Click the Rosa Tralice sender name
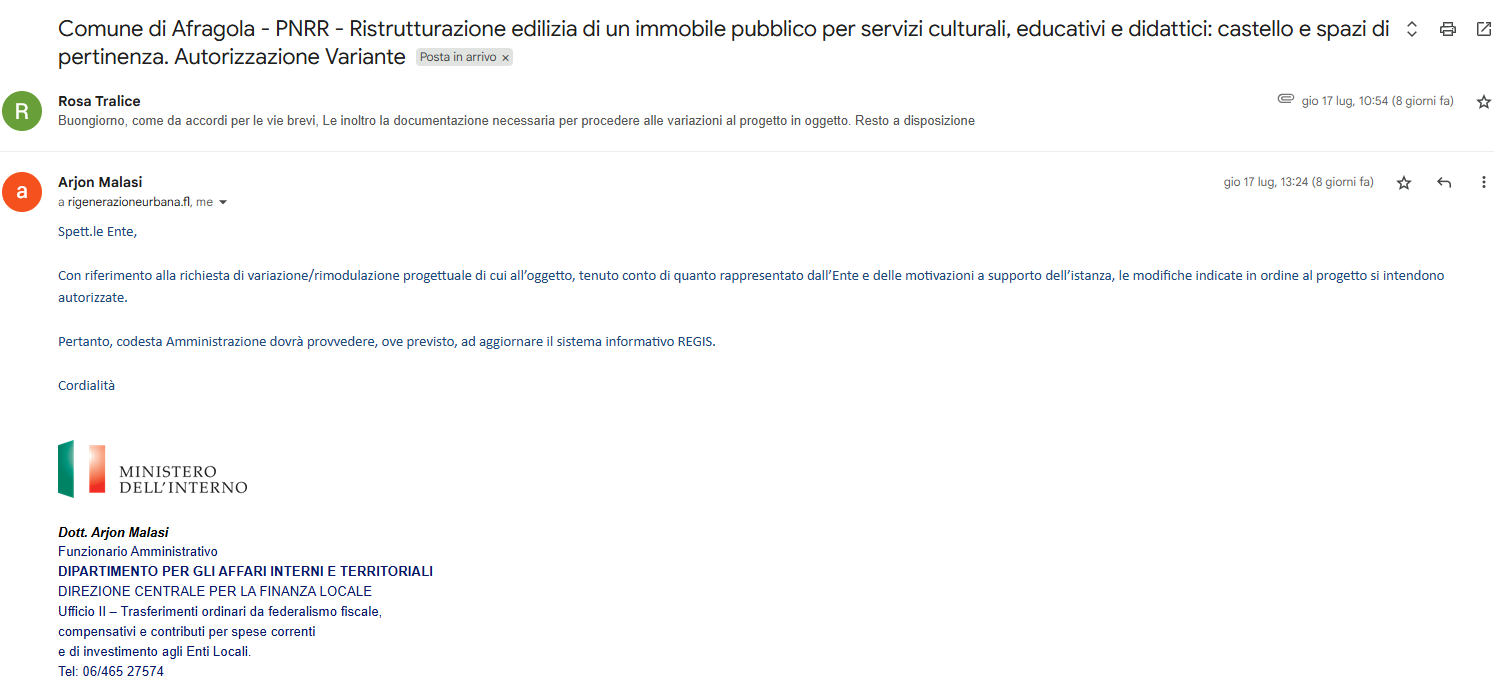The width and height of the screenshot is (1503, 696). pyautogui.click(x=99, y=101)
